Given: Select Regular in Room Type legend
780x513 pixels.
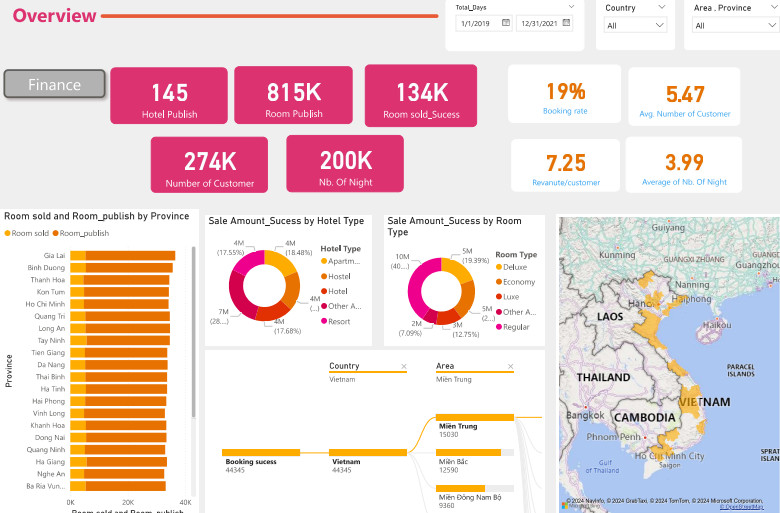Looking at the screenshot, I should pyautogui.click(x=513, y=327).
